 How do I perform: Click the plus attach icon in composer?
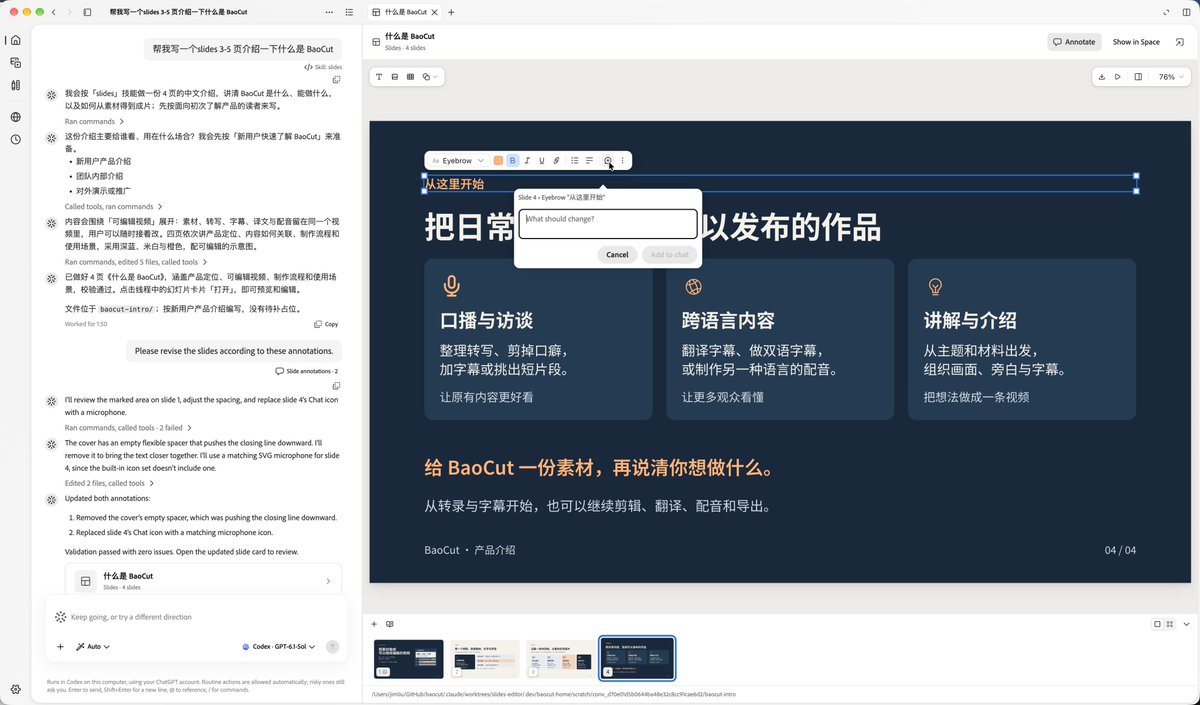60,647
